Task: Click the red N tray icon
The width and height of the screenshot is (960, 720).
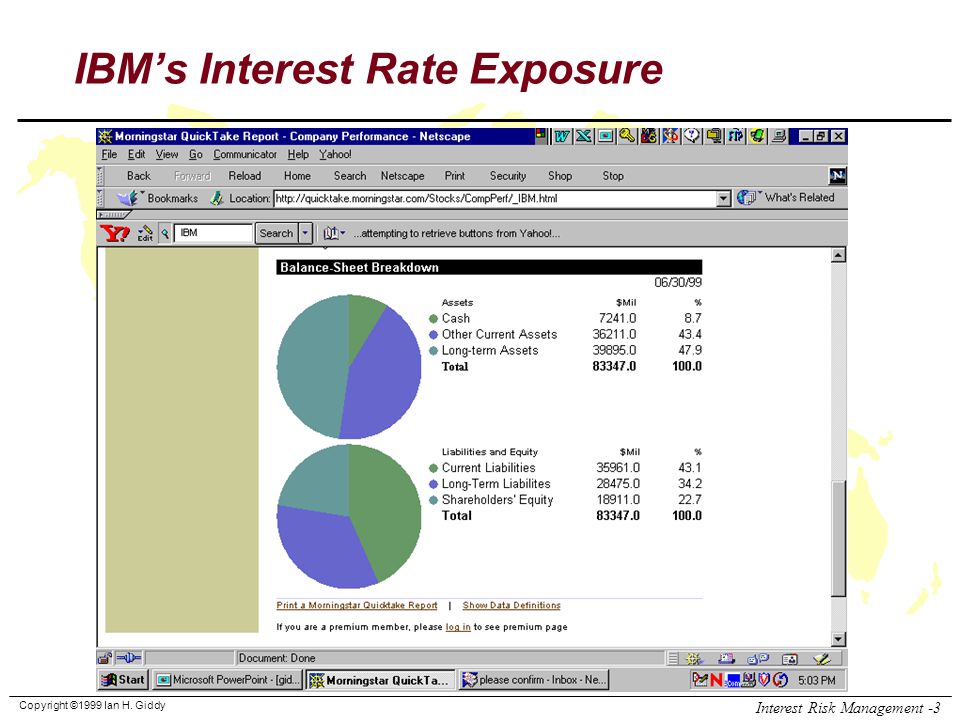Action: pos(716,680)
